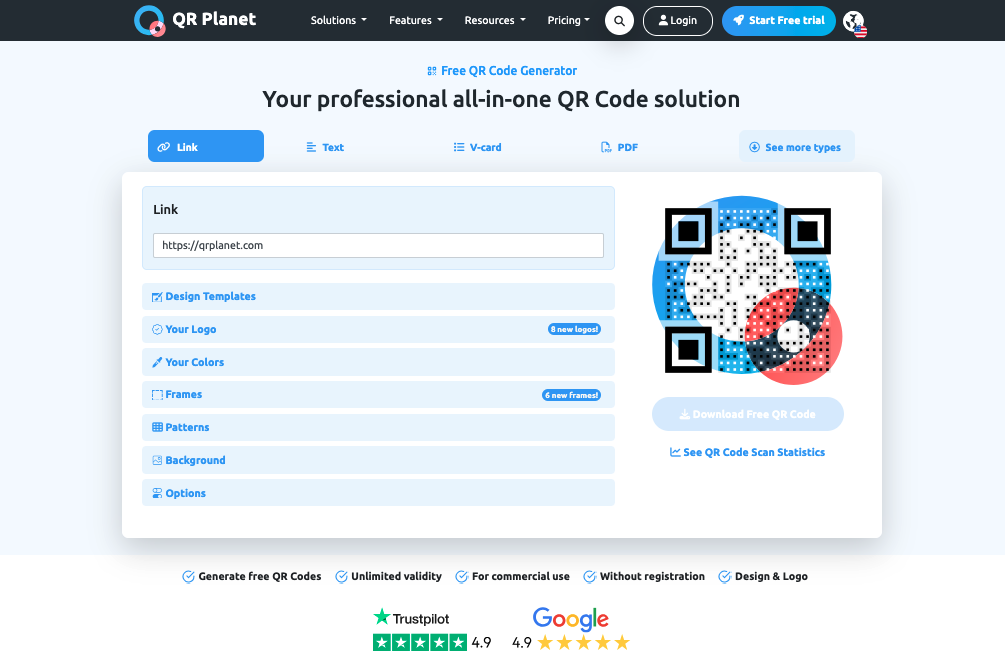Open the Resources dropdown menu
Screen dimensions: 1005x661
point(495,21)
